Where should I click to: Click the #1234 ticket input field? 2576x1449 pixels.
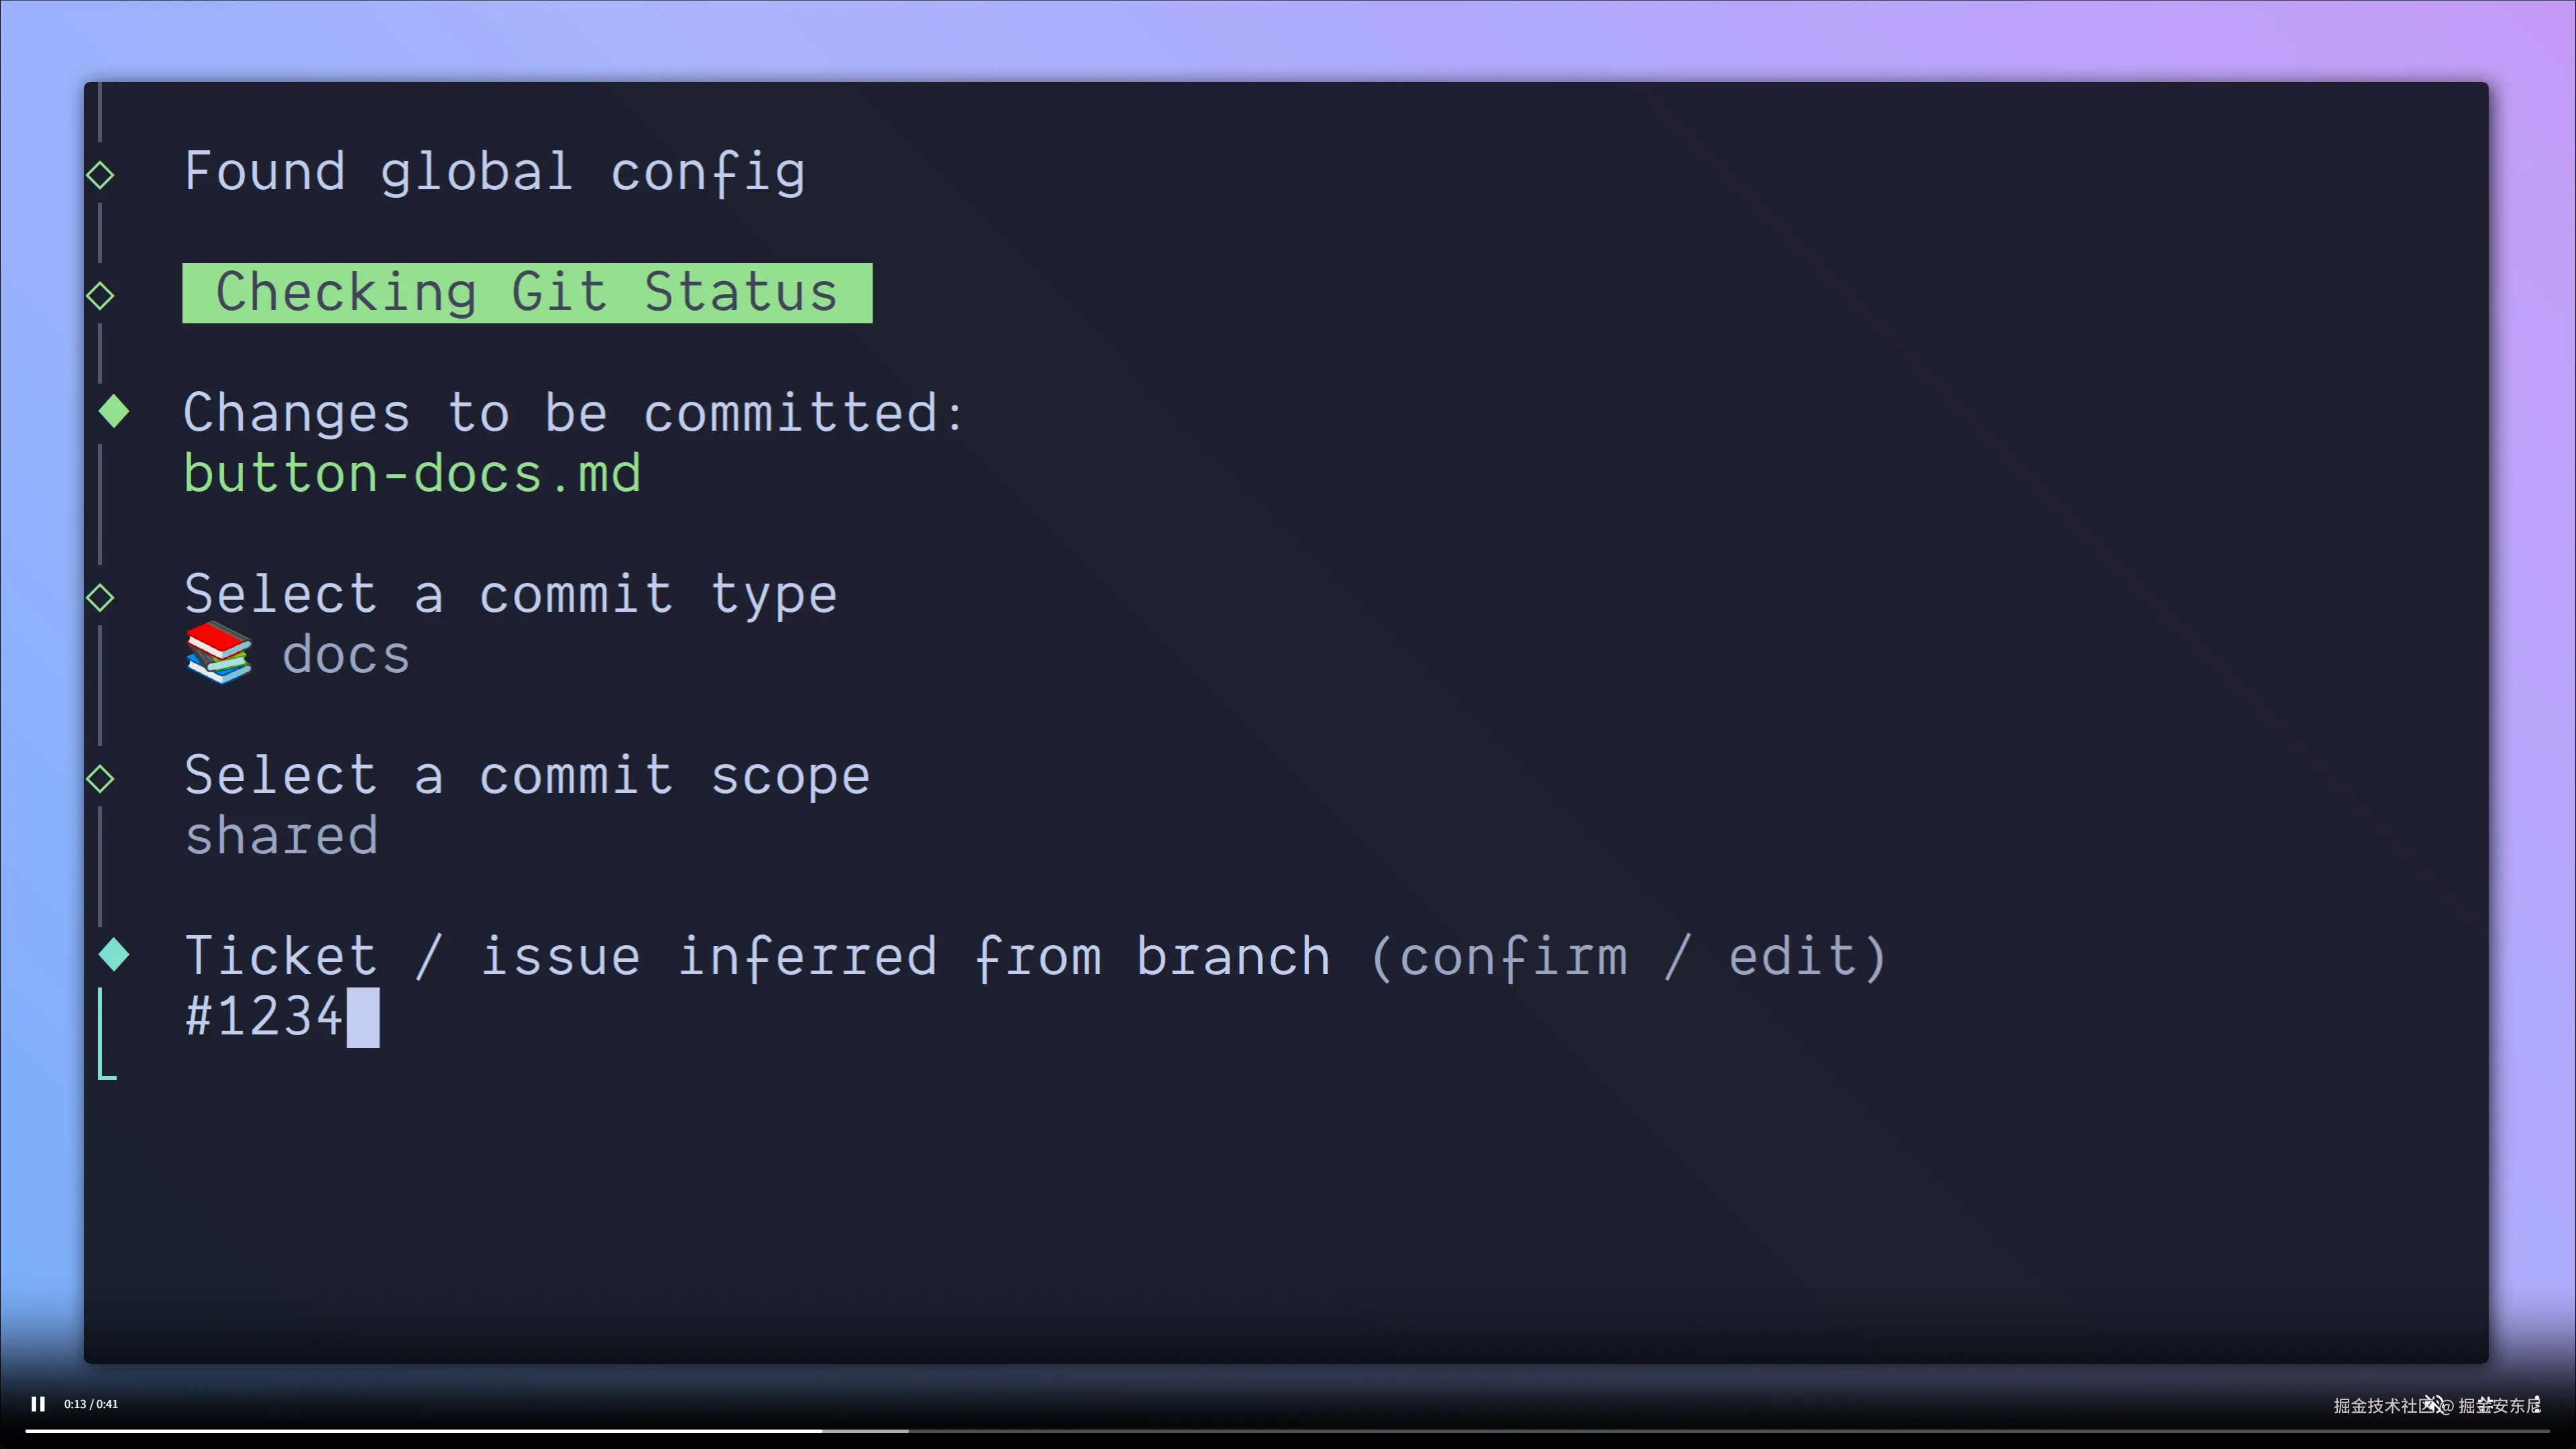click(x=281, y=1016)
